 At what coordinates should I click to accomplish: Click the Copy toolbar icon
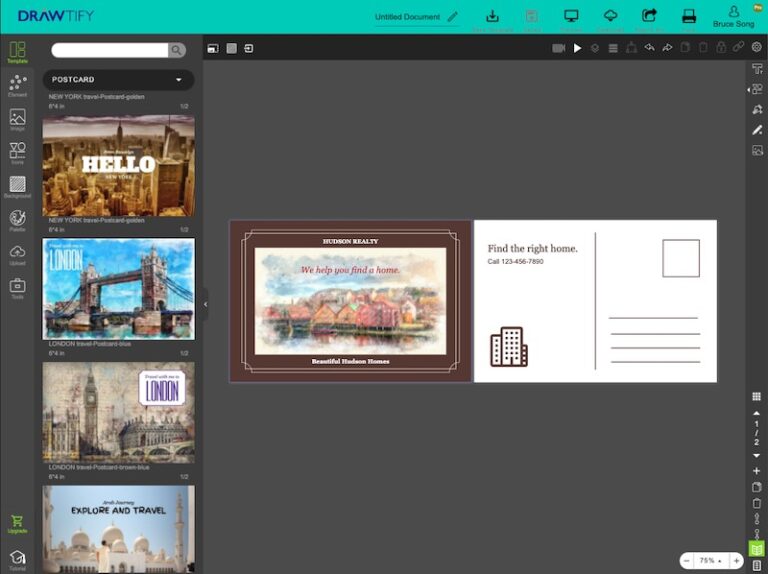pyautogui.click(x=685, y=48)
